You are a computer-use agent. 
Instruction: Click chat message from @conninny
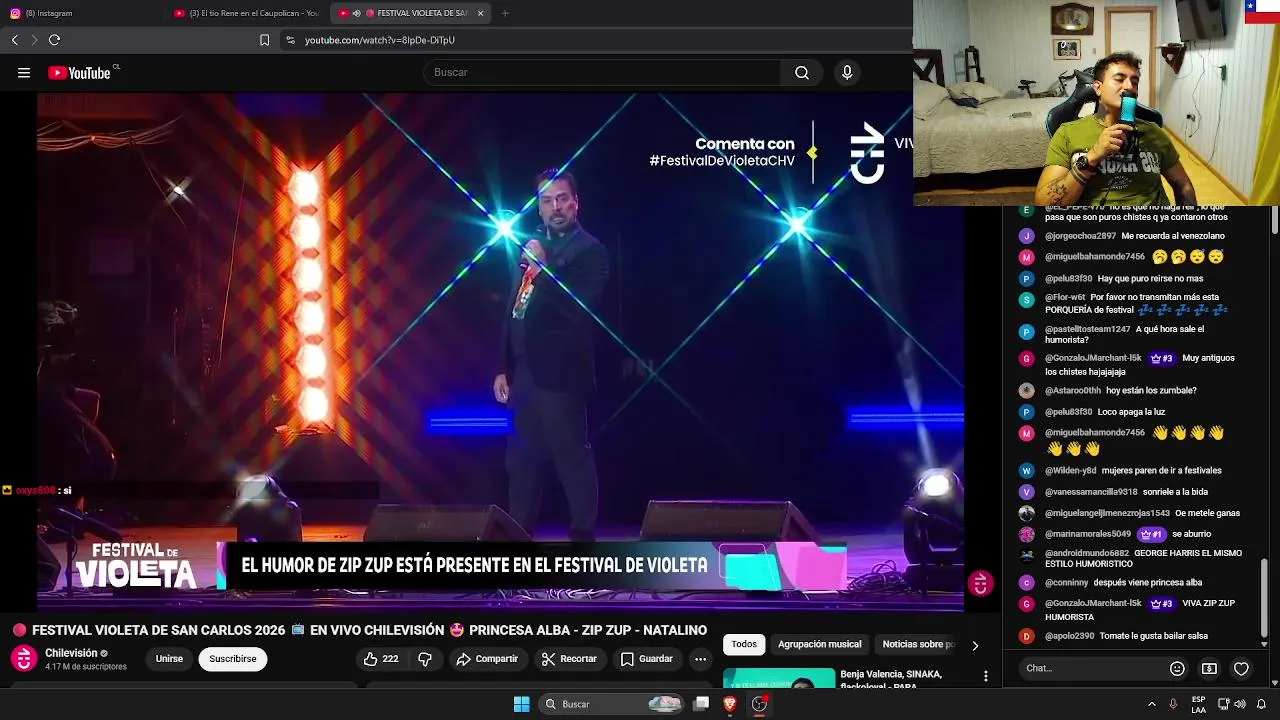1147,582
